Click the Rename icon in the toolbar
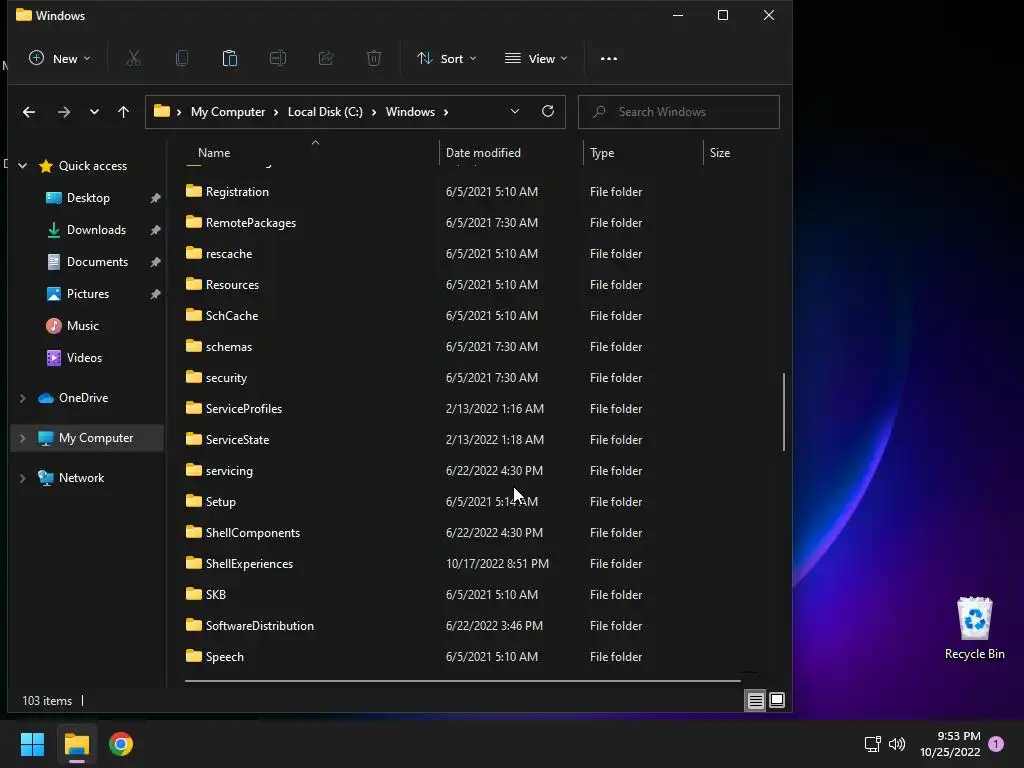The image size is (1024, 768). click(x=278, y=58)
